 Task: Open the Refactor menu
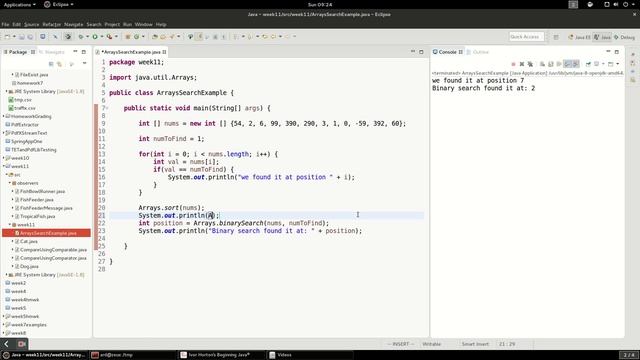tap(51, 24)
